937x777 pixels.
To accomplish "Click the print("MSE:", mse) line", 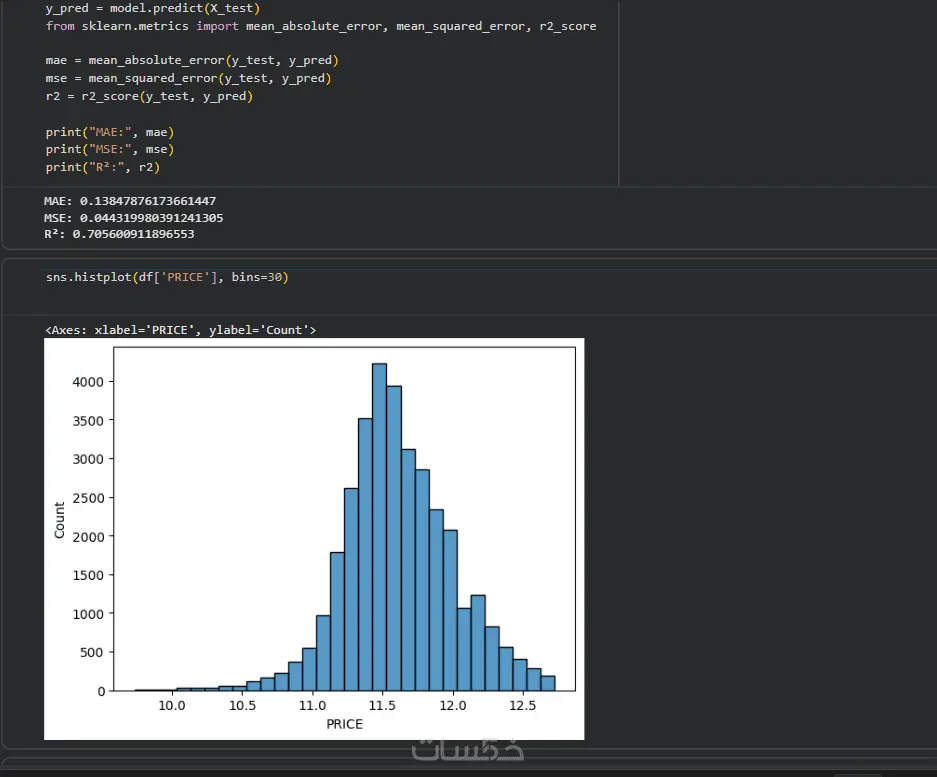I will [110, 149].
